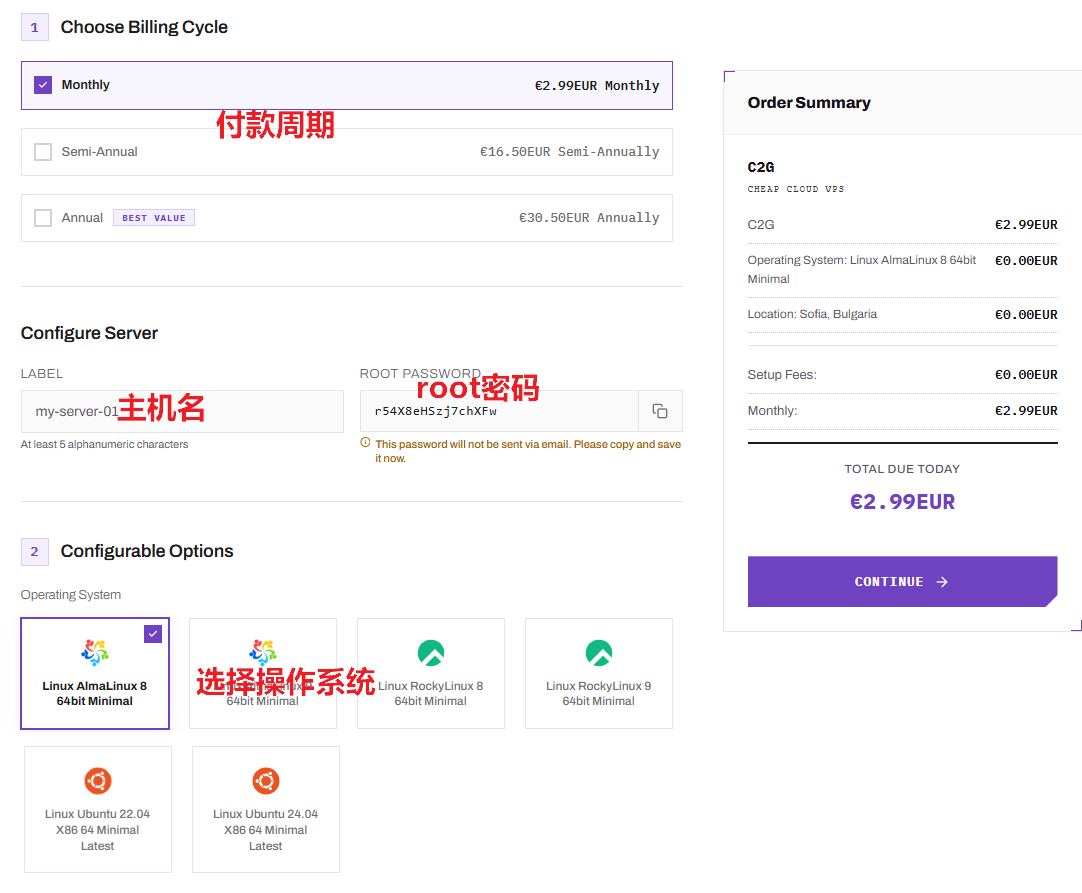1082x893 pixels.
Task: Toggle the AlmaLinux 8 selected checkmark
Action: point(153,634)
